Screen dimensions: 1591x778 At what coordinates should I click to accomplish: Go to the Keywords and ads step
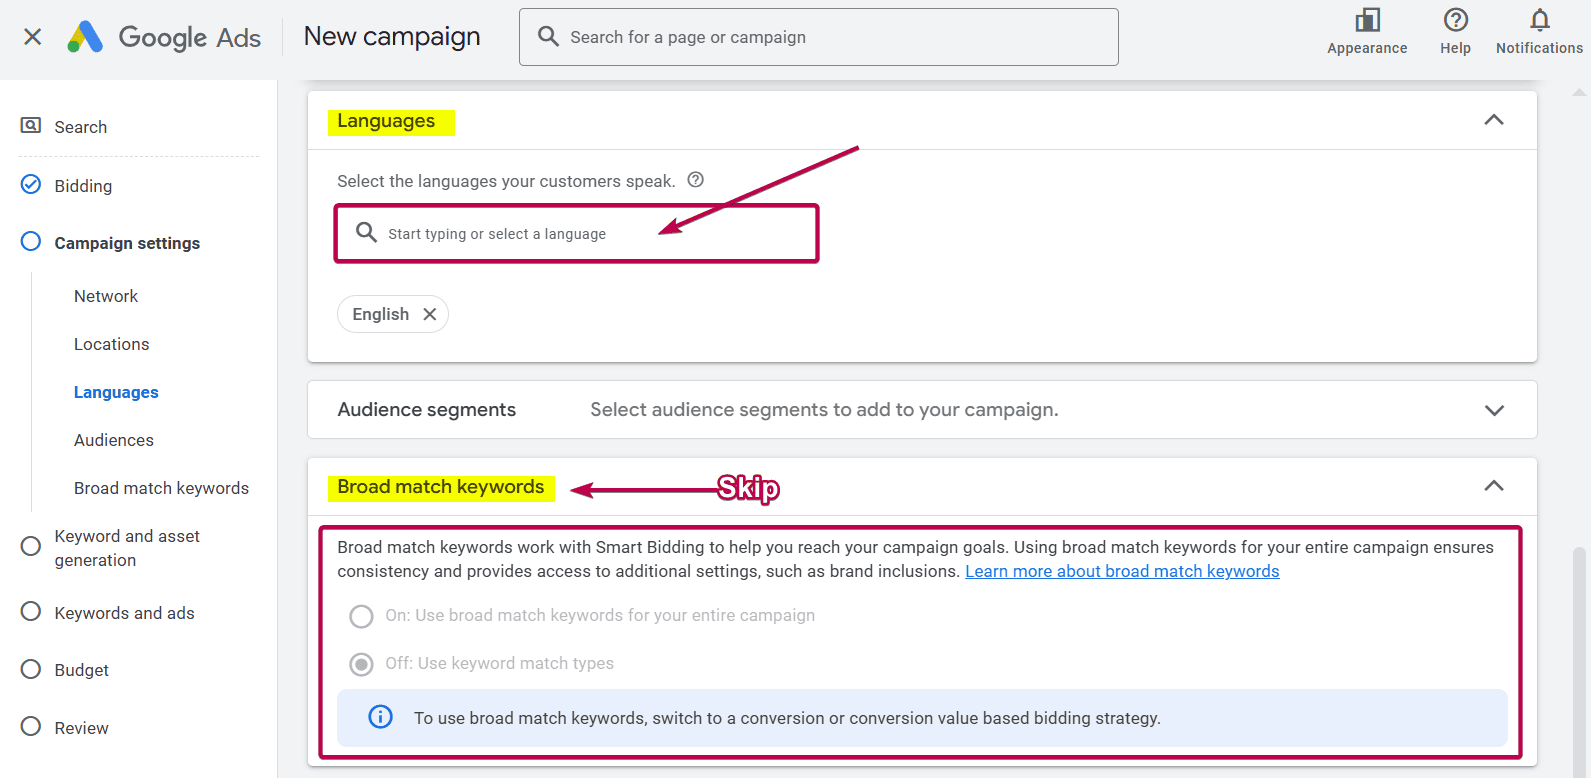124,613
